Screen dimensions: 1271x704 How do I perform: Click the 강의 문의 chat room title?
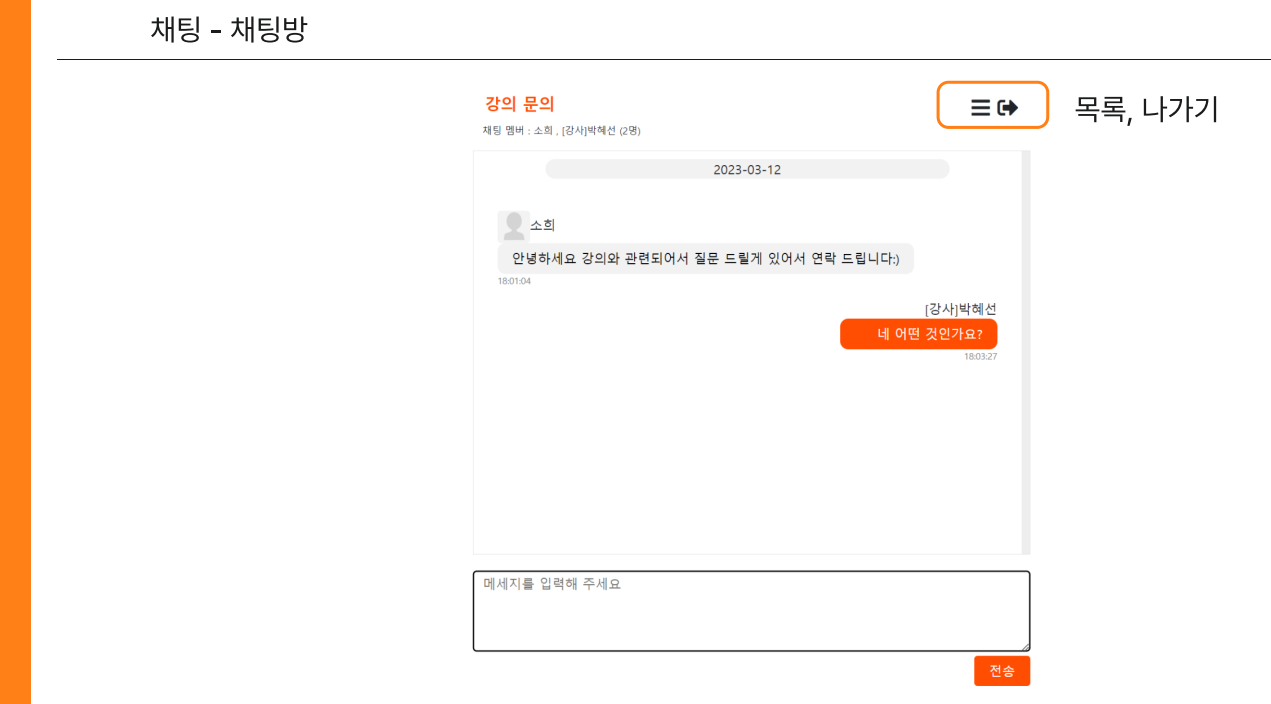click(x=518, y=103)
